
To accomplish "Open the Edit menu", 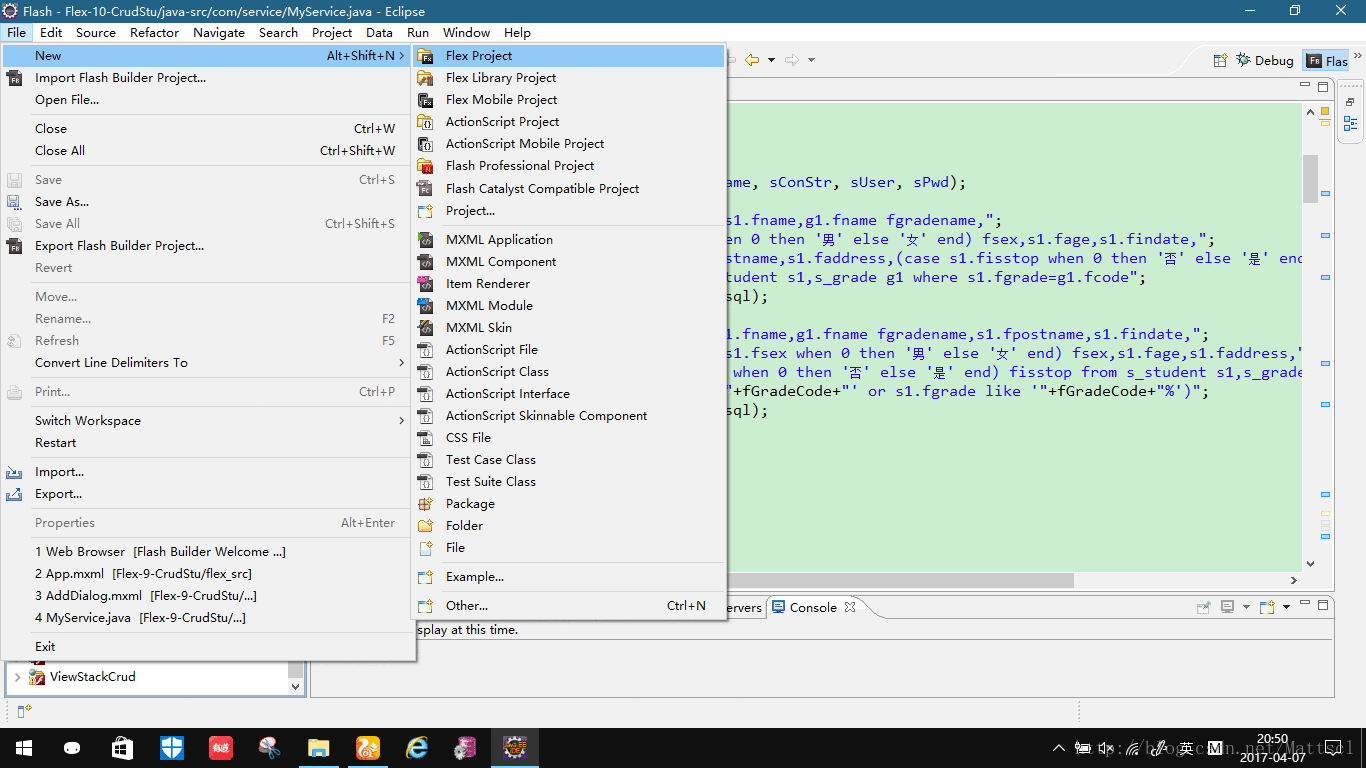I will click(51, 32).
